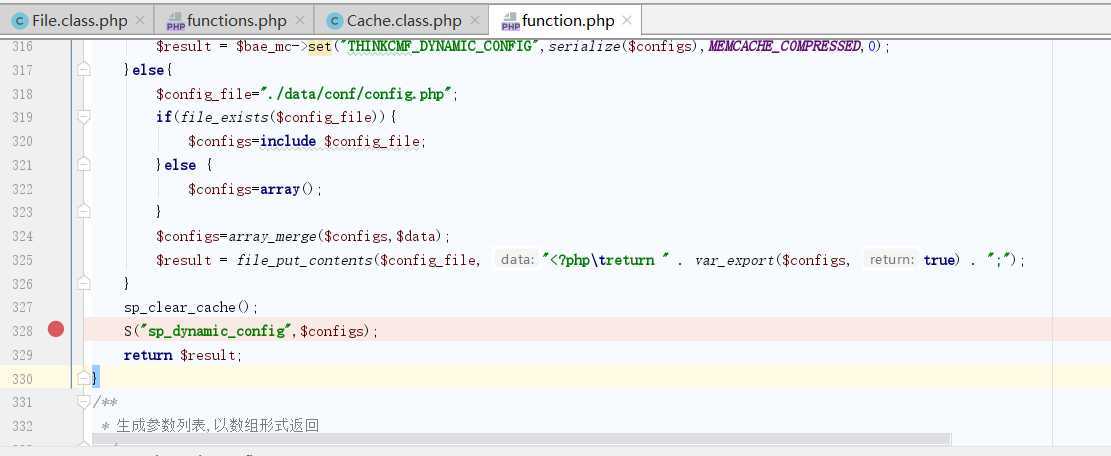Click the MEMCACHE_COMPRESSED constant
This screenshot has height=456, width=1111.
pos(784,46)
